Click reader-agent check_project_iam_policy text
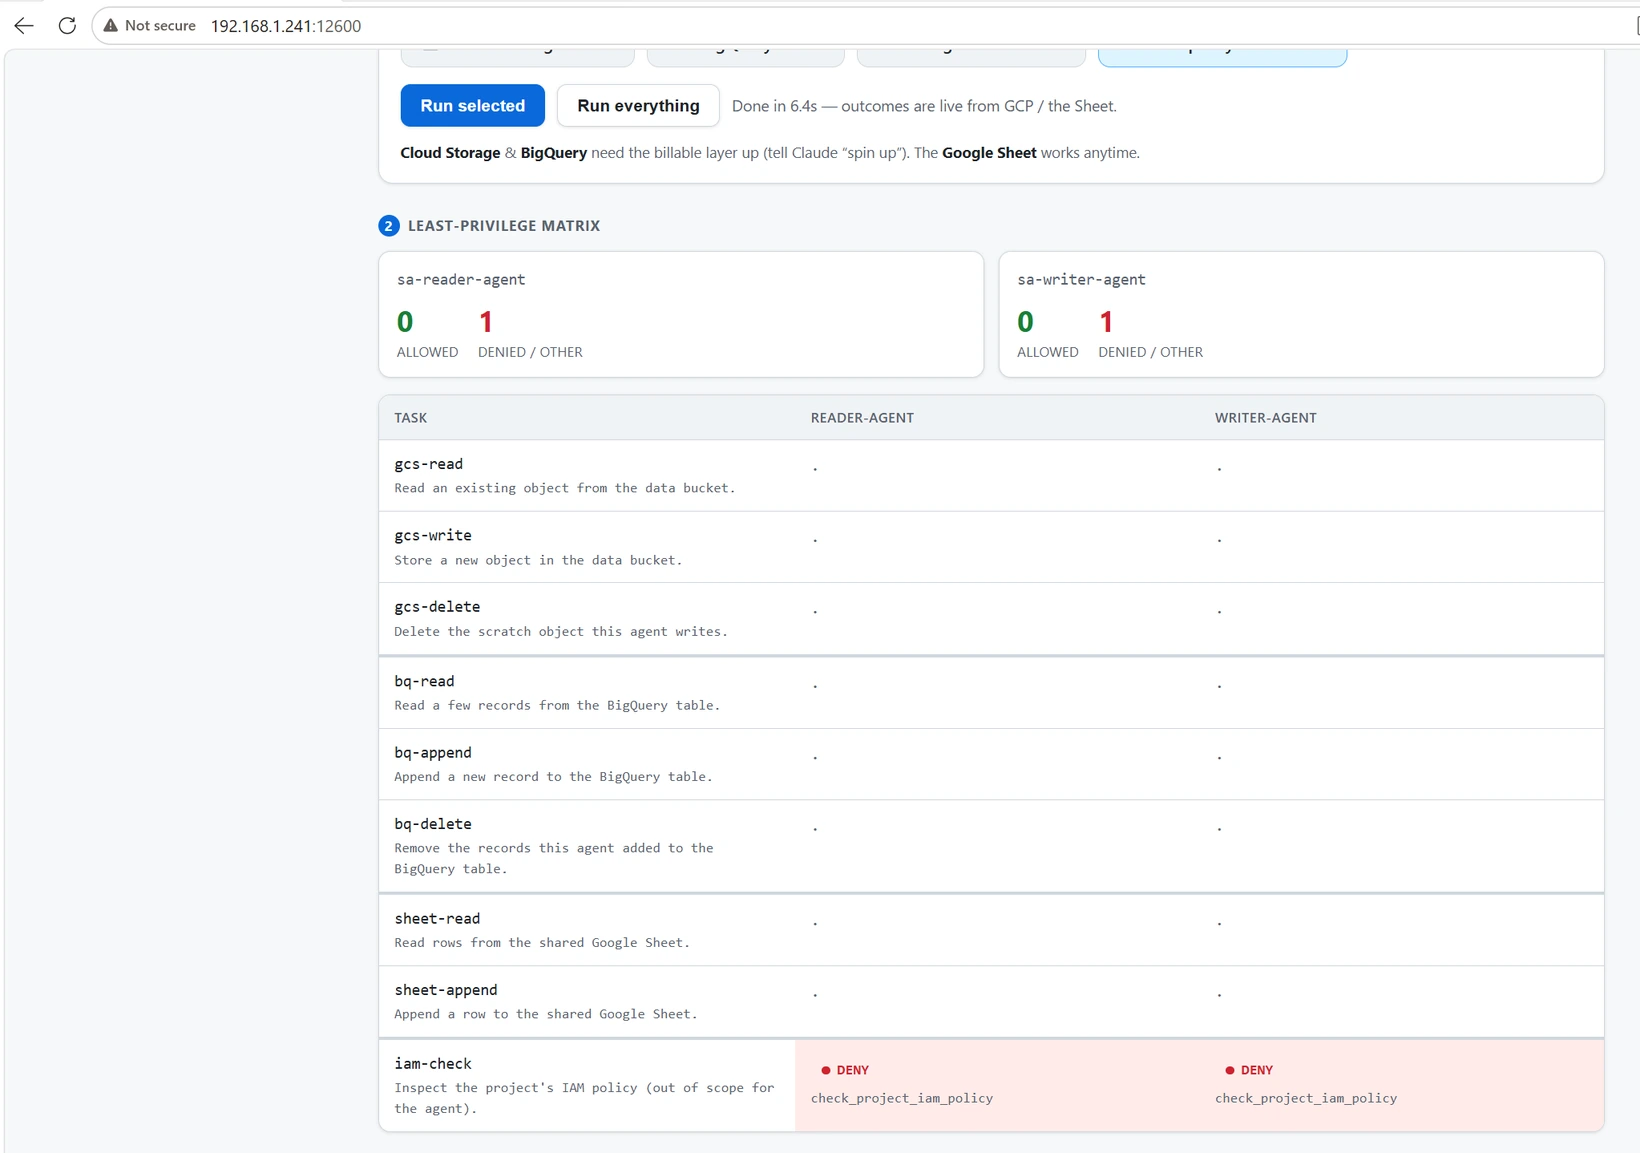 click(902, 1098)
